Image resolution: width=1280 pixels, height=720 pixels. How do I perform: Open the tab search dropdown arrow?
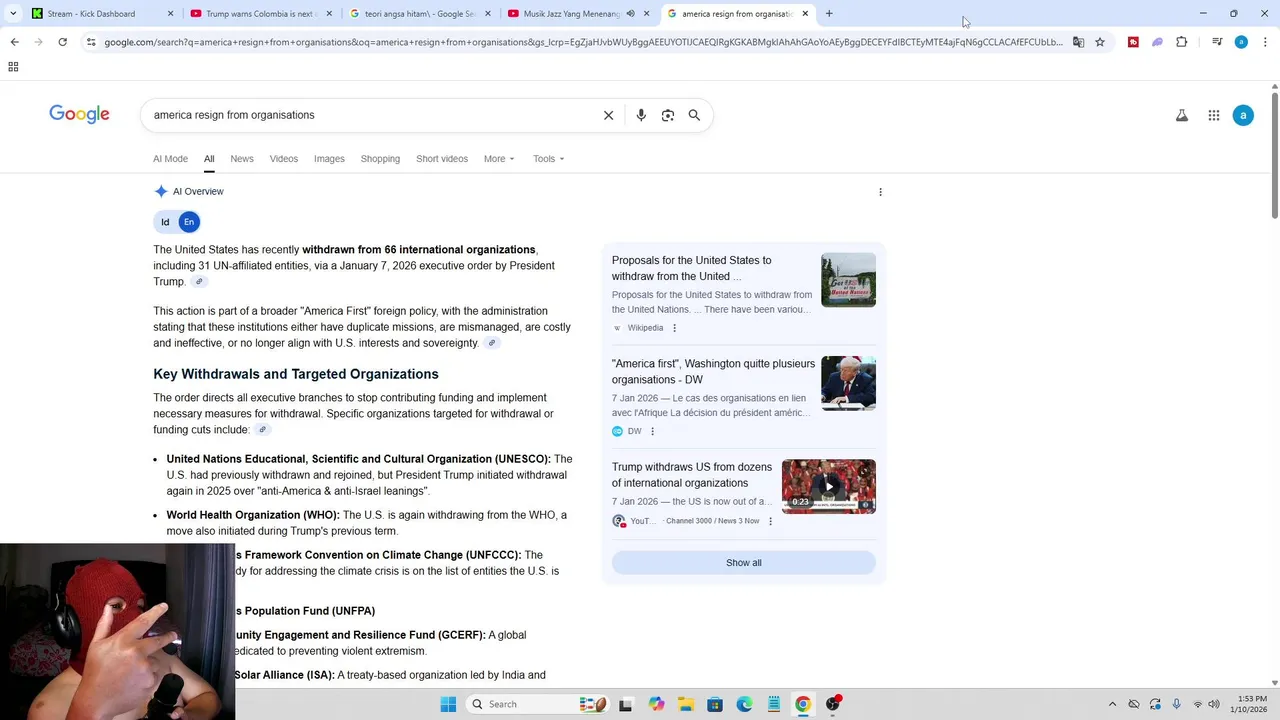click(13, 14)
